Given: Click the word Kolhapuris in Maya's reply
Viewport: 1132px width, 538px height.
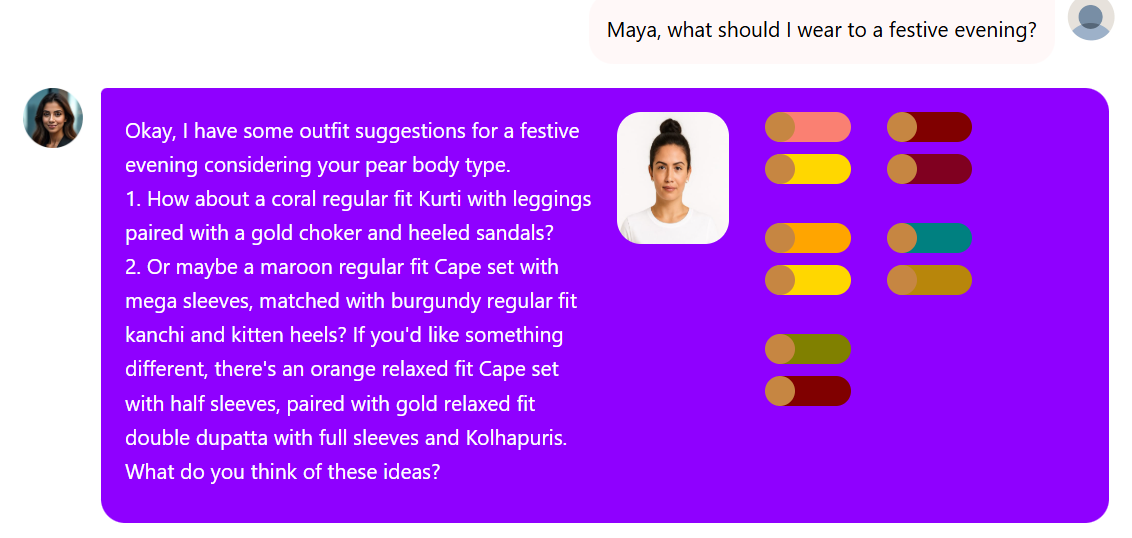Looking at the screenshot, I should pos(515,438).
